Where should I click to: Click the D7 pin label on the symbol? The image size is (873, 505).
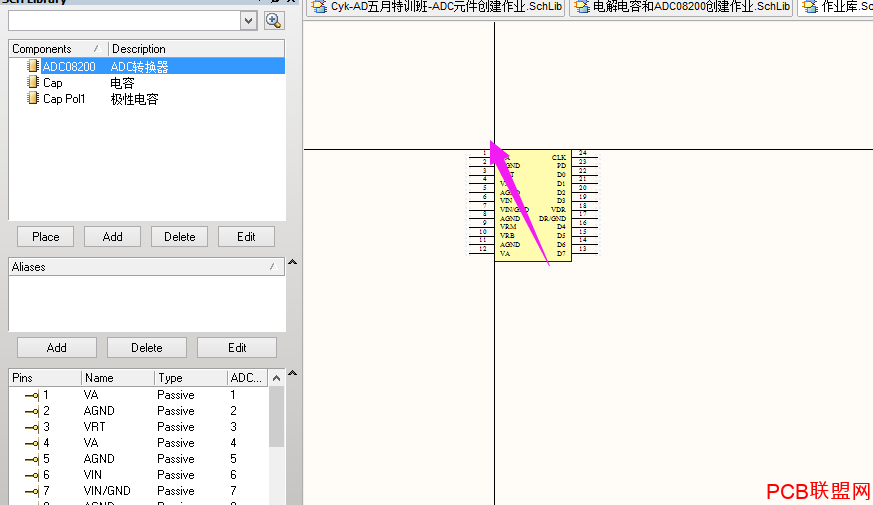(561, 253)
